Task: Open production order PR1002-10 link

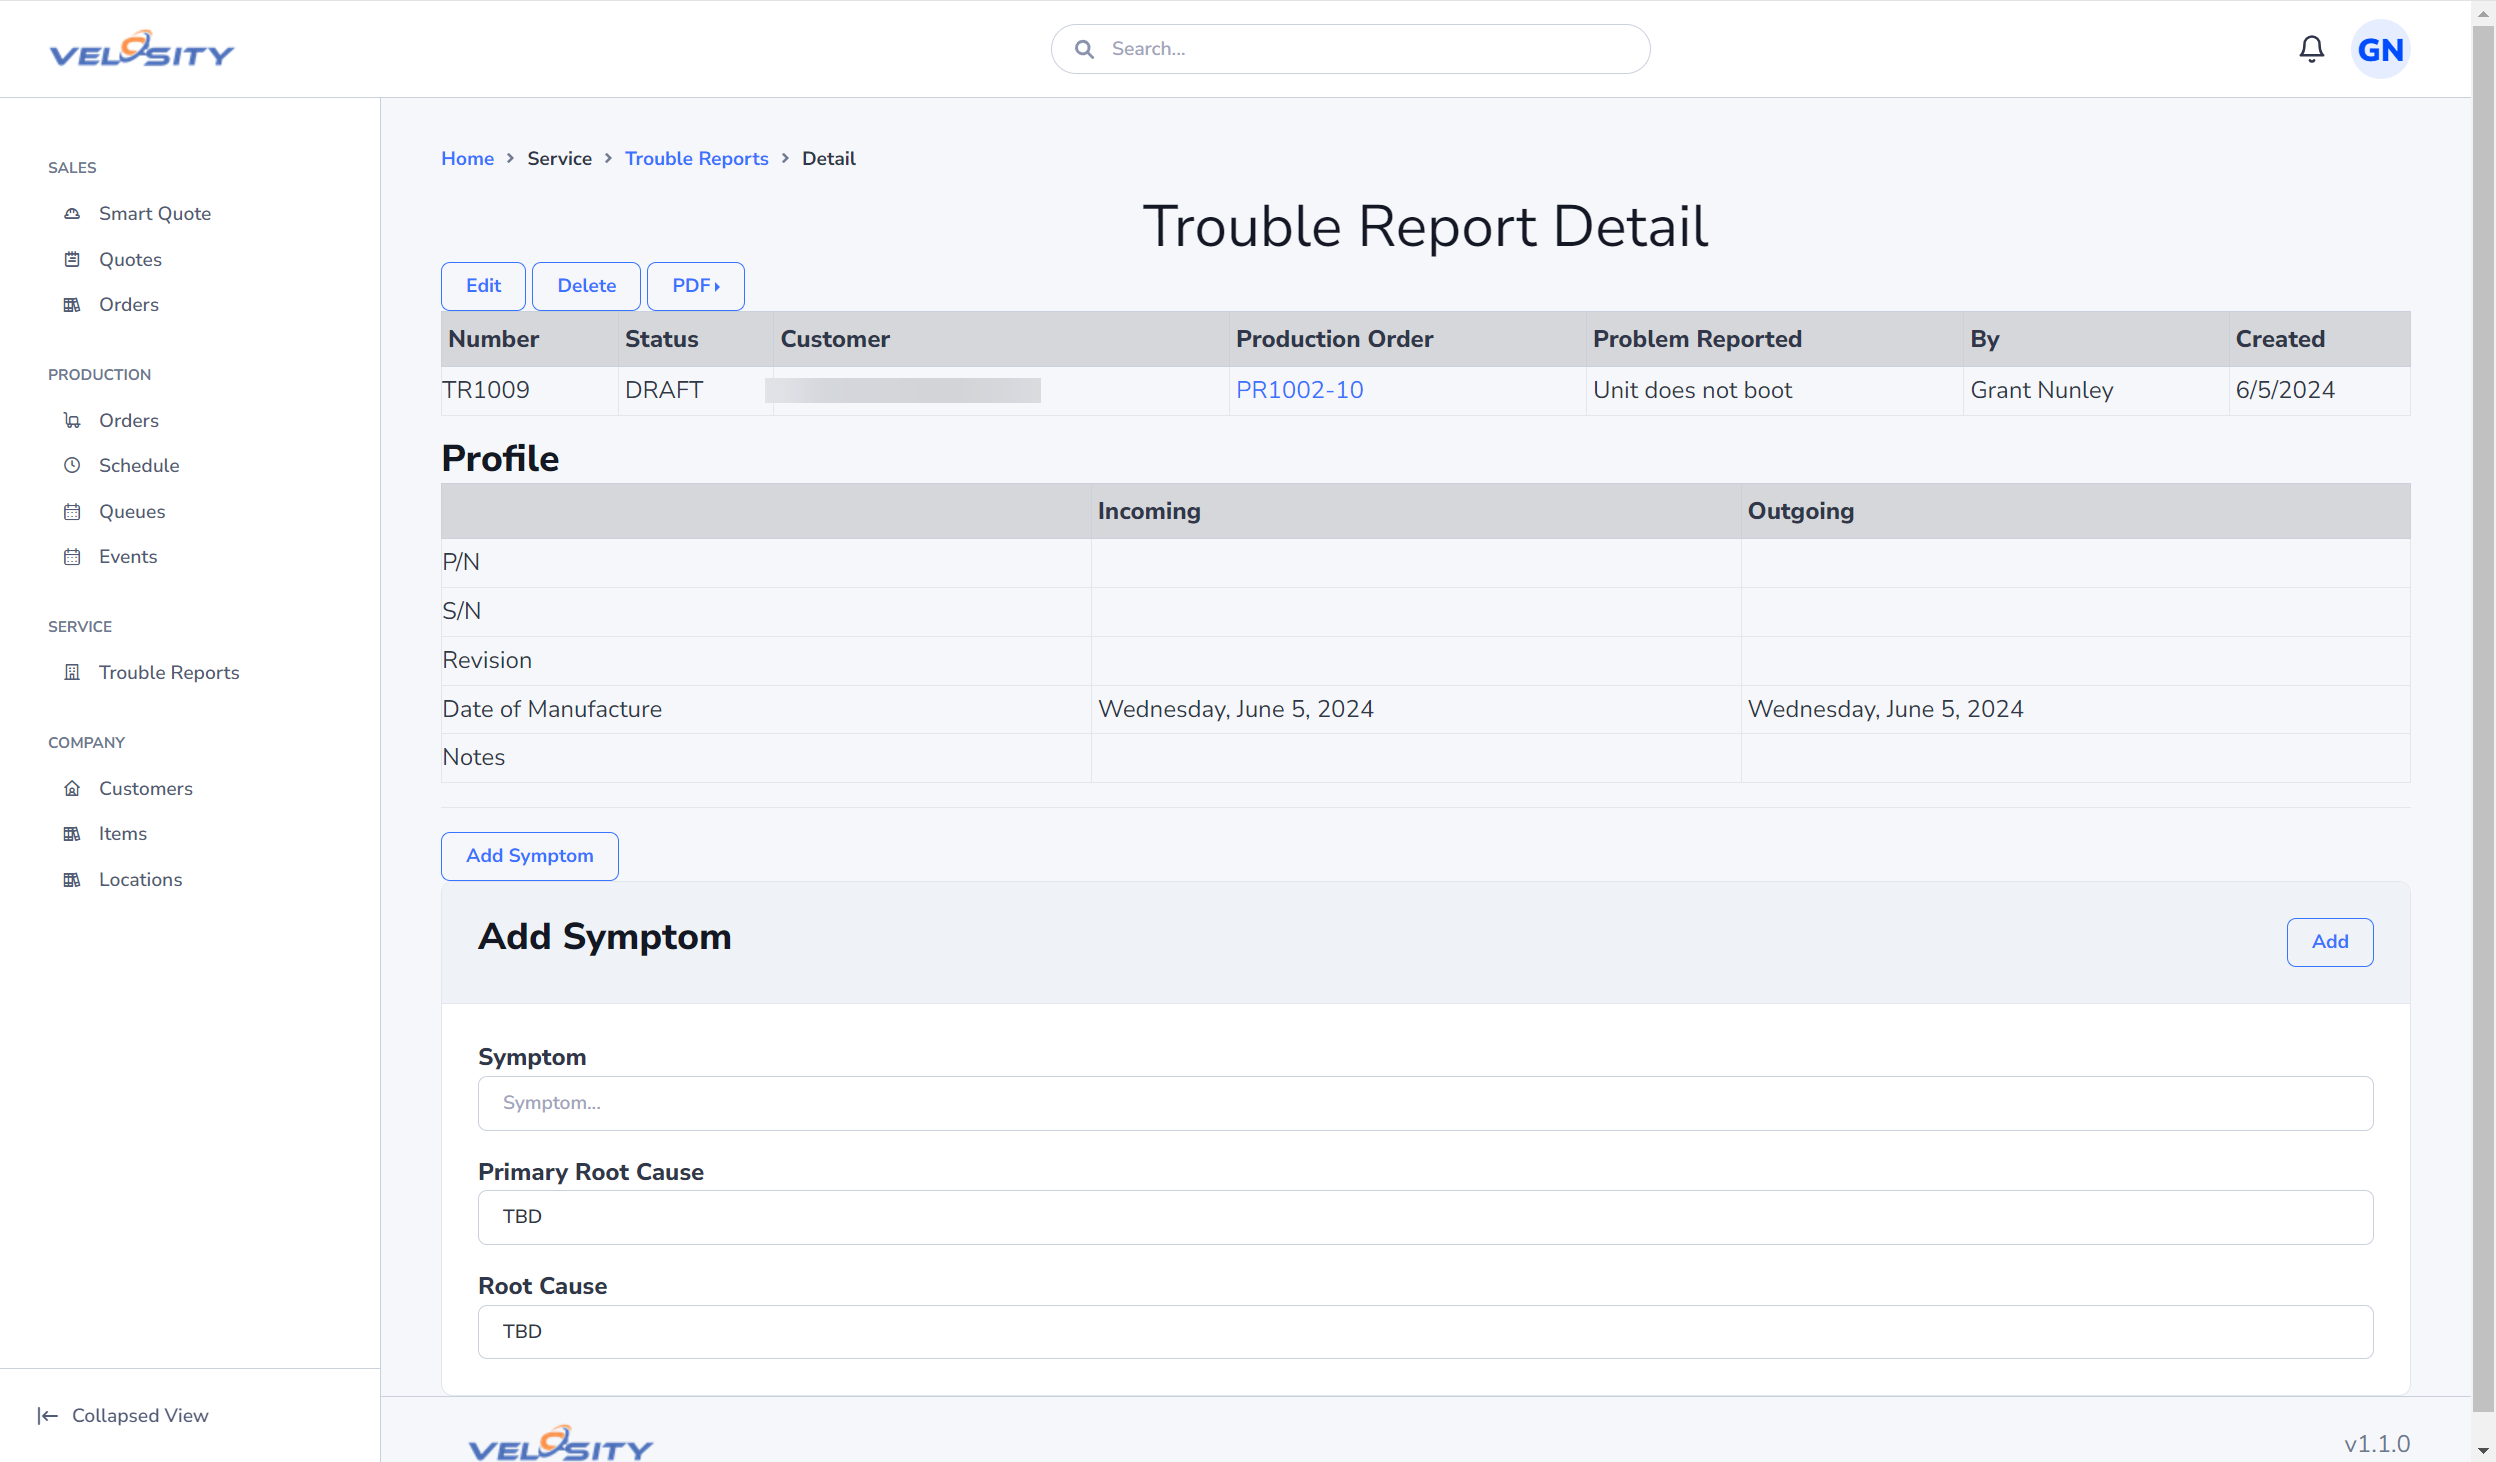Action: (1300, 390)
